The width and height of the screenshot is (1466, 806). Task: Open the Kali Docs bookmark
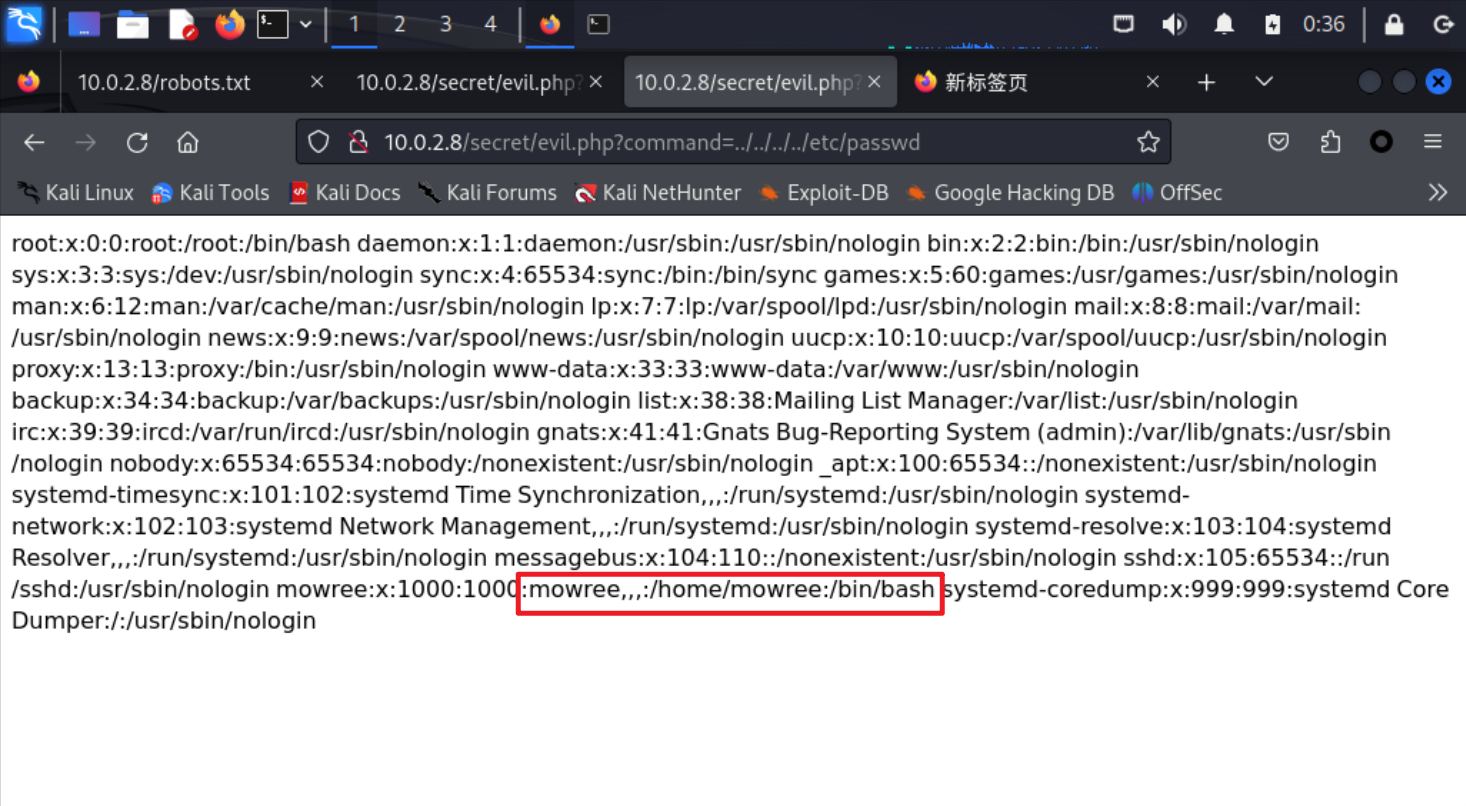point(344,192)
